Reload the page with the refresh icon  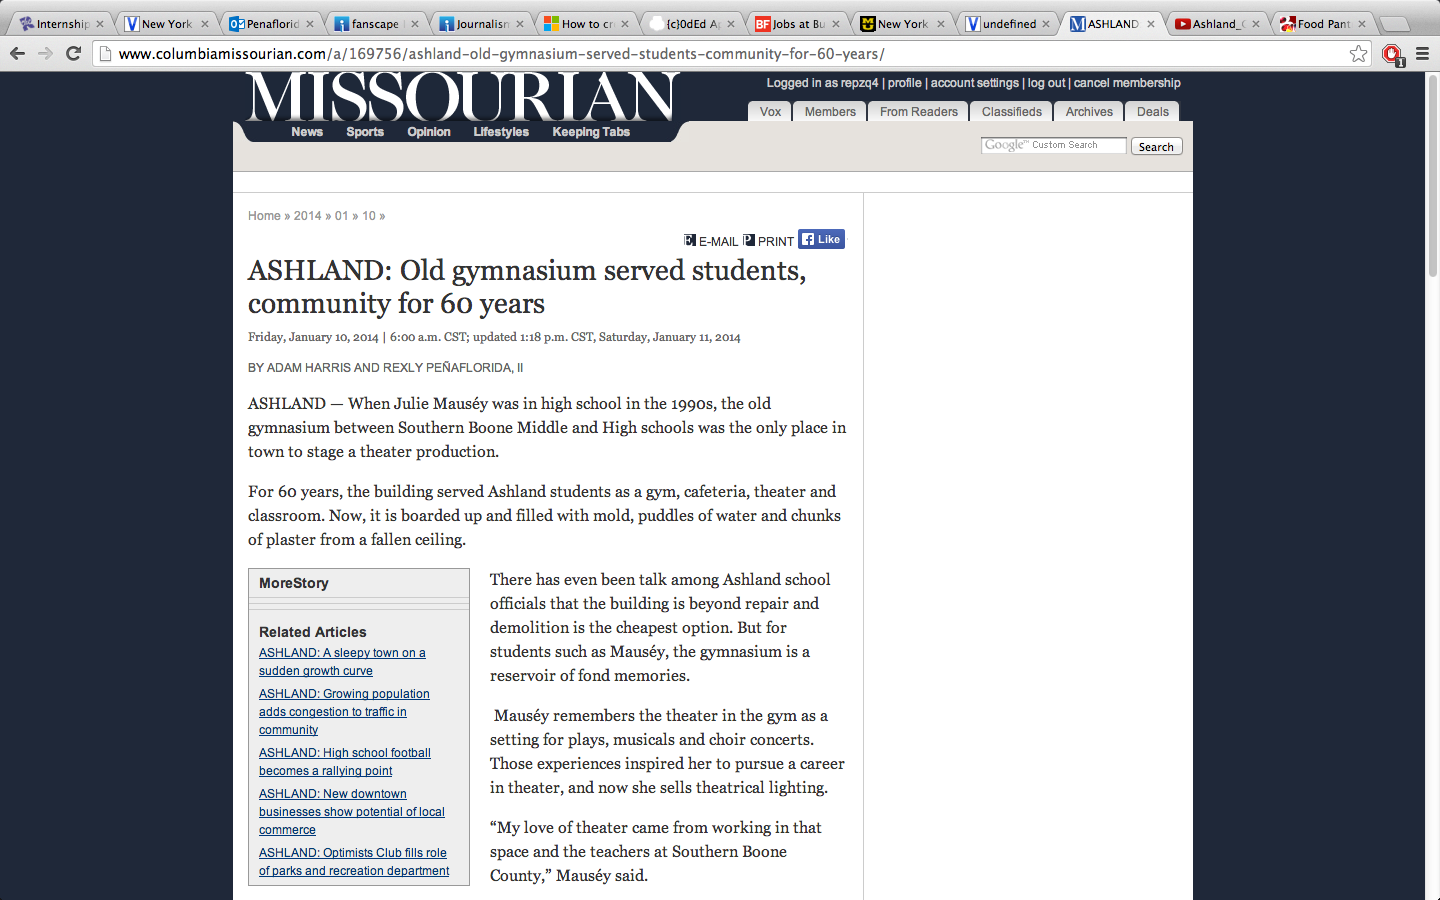pos(73,53)
